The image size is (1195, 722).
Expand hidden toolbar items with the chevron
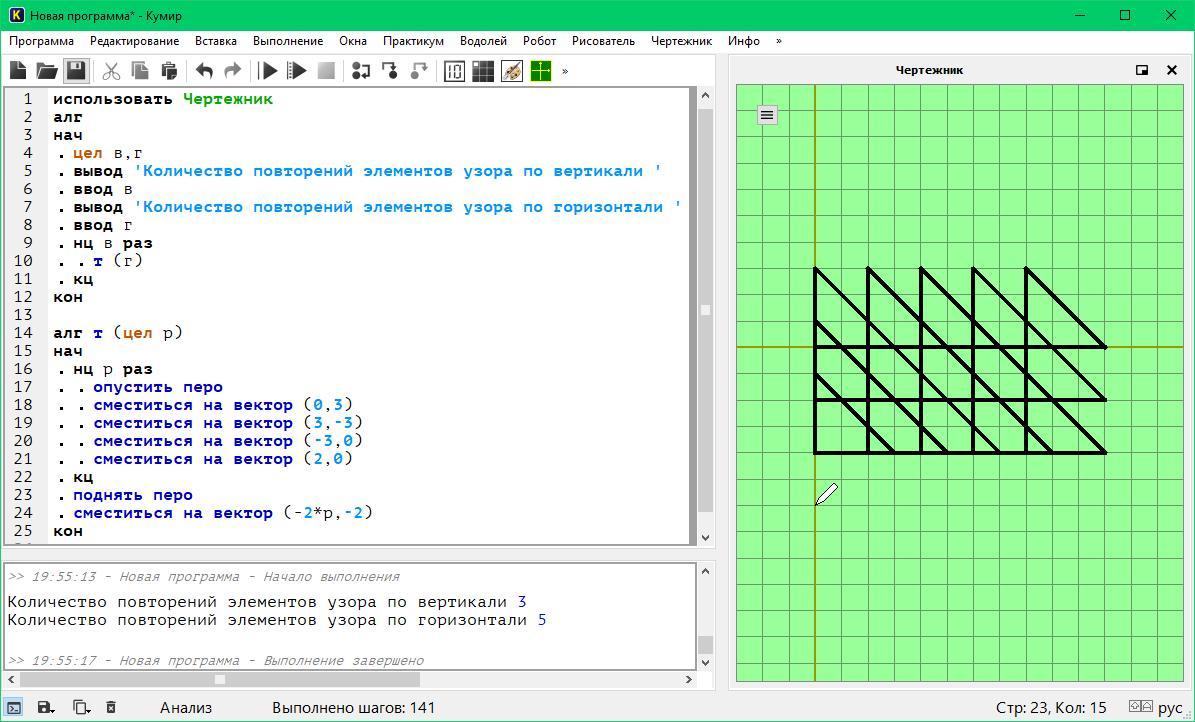(x=565, y=71)
